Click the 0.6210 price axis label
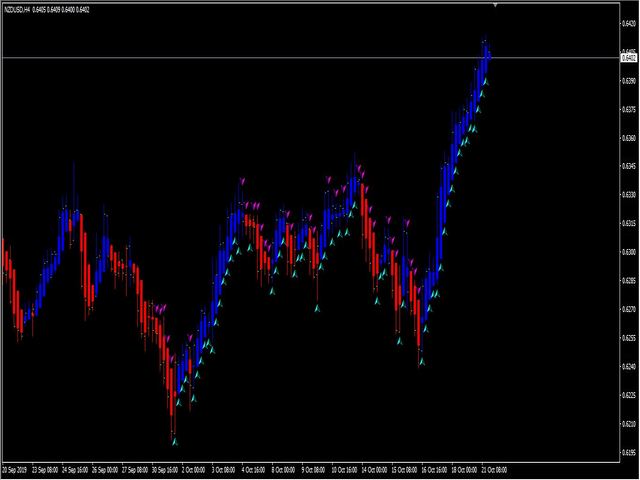Image resolution: width=640 pixels, height=480 pixels. click(629, 424)
